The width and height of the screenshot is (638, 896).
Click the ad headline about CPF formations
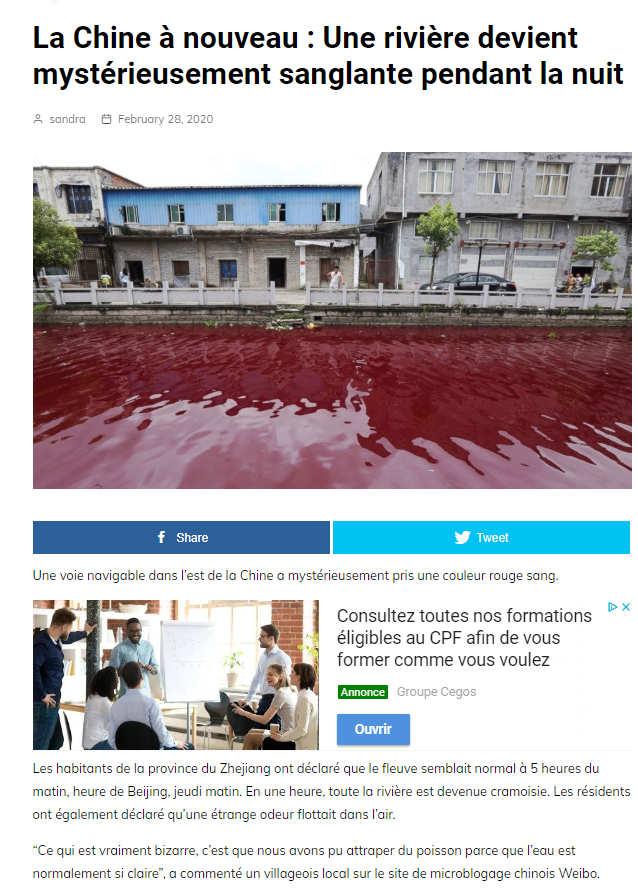[x=464, y=638]
